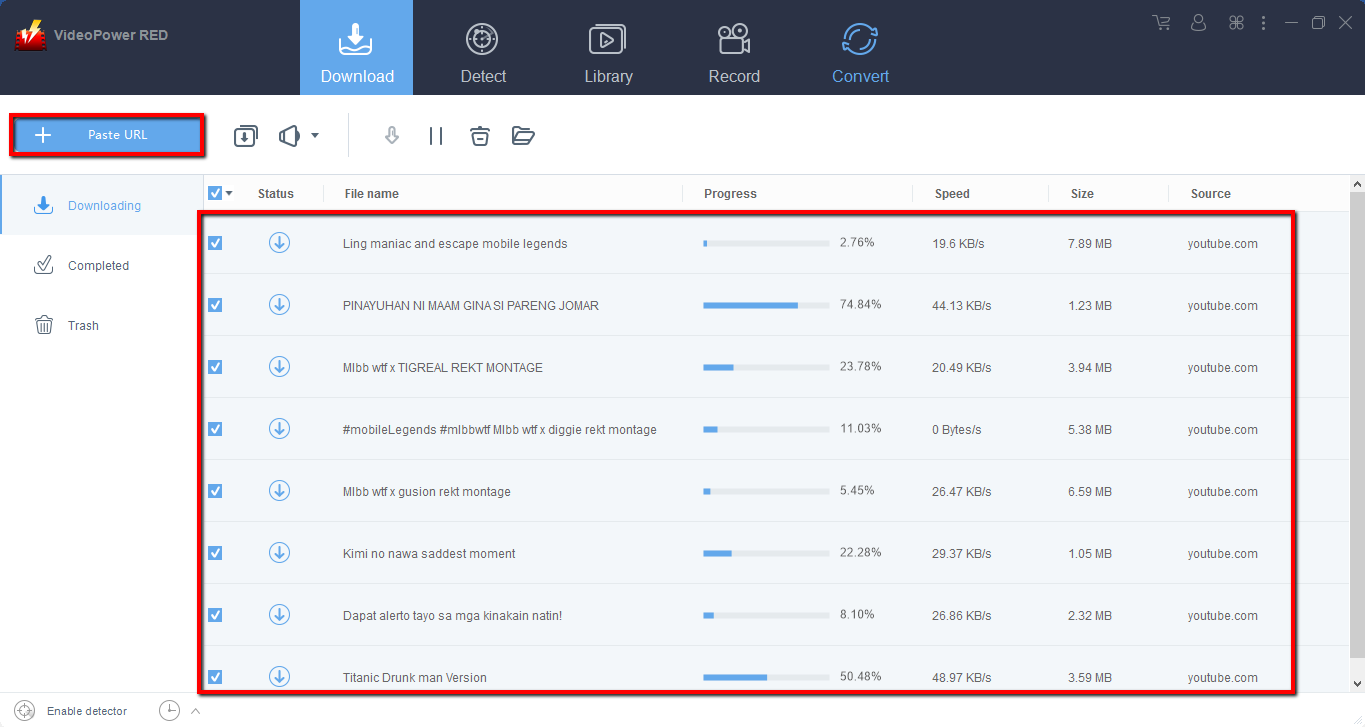Click the pause downloads icon in toolbar

click(436, 136)
